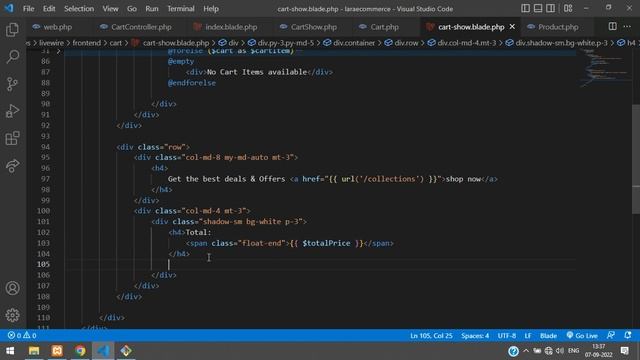
Task: Open feedback icon in status bar
Action: pyautogui.click(x=611, y=336)
